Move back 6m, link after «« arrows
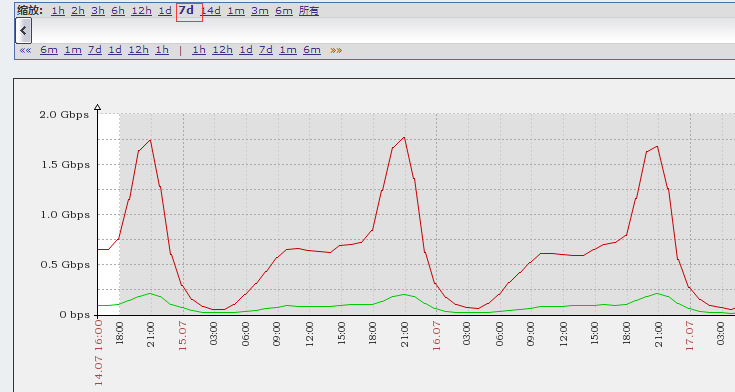Viewport: 735px width, 392px height. pos(49,50)
